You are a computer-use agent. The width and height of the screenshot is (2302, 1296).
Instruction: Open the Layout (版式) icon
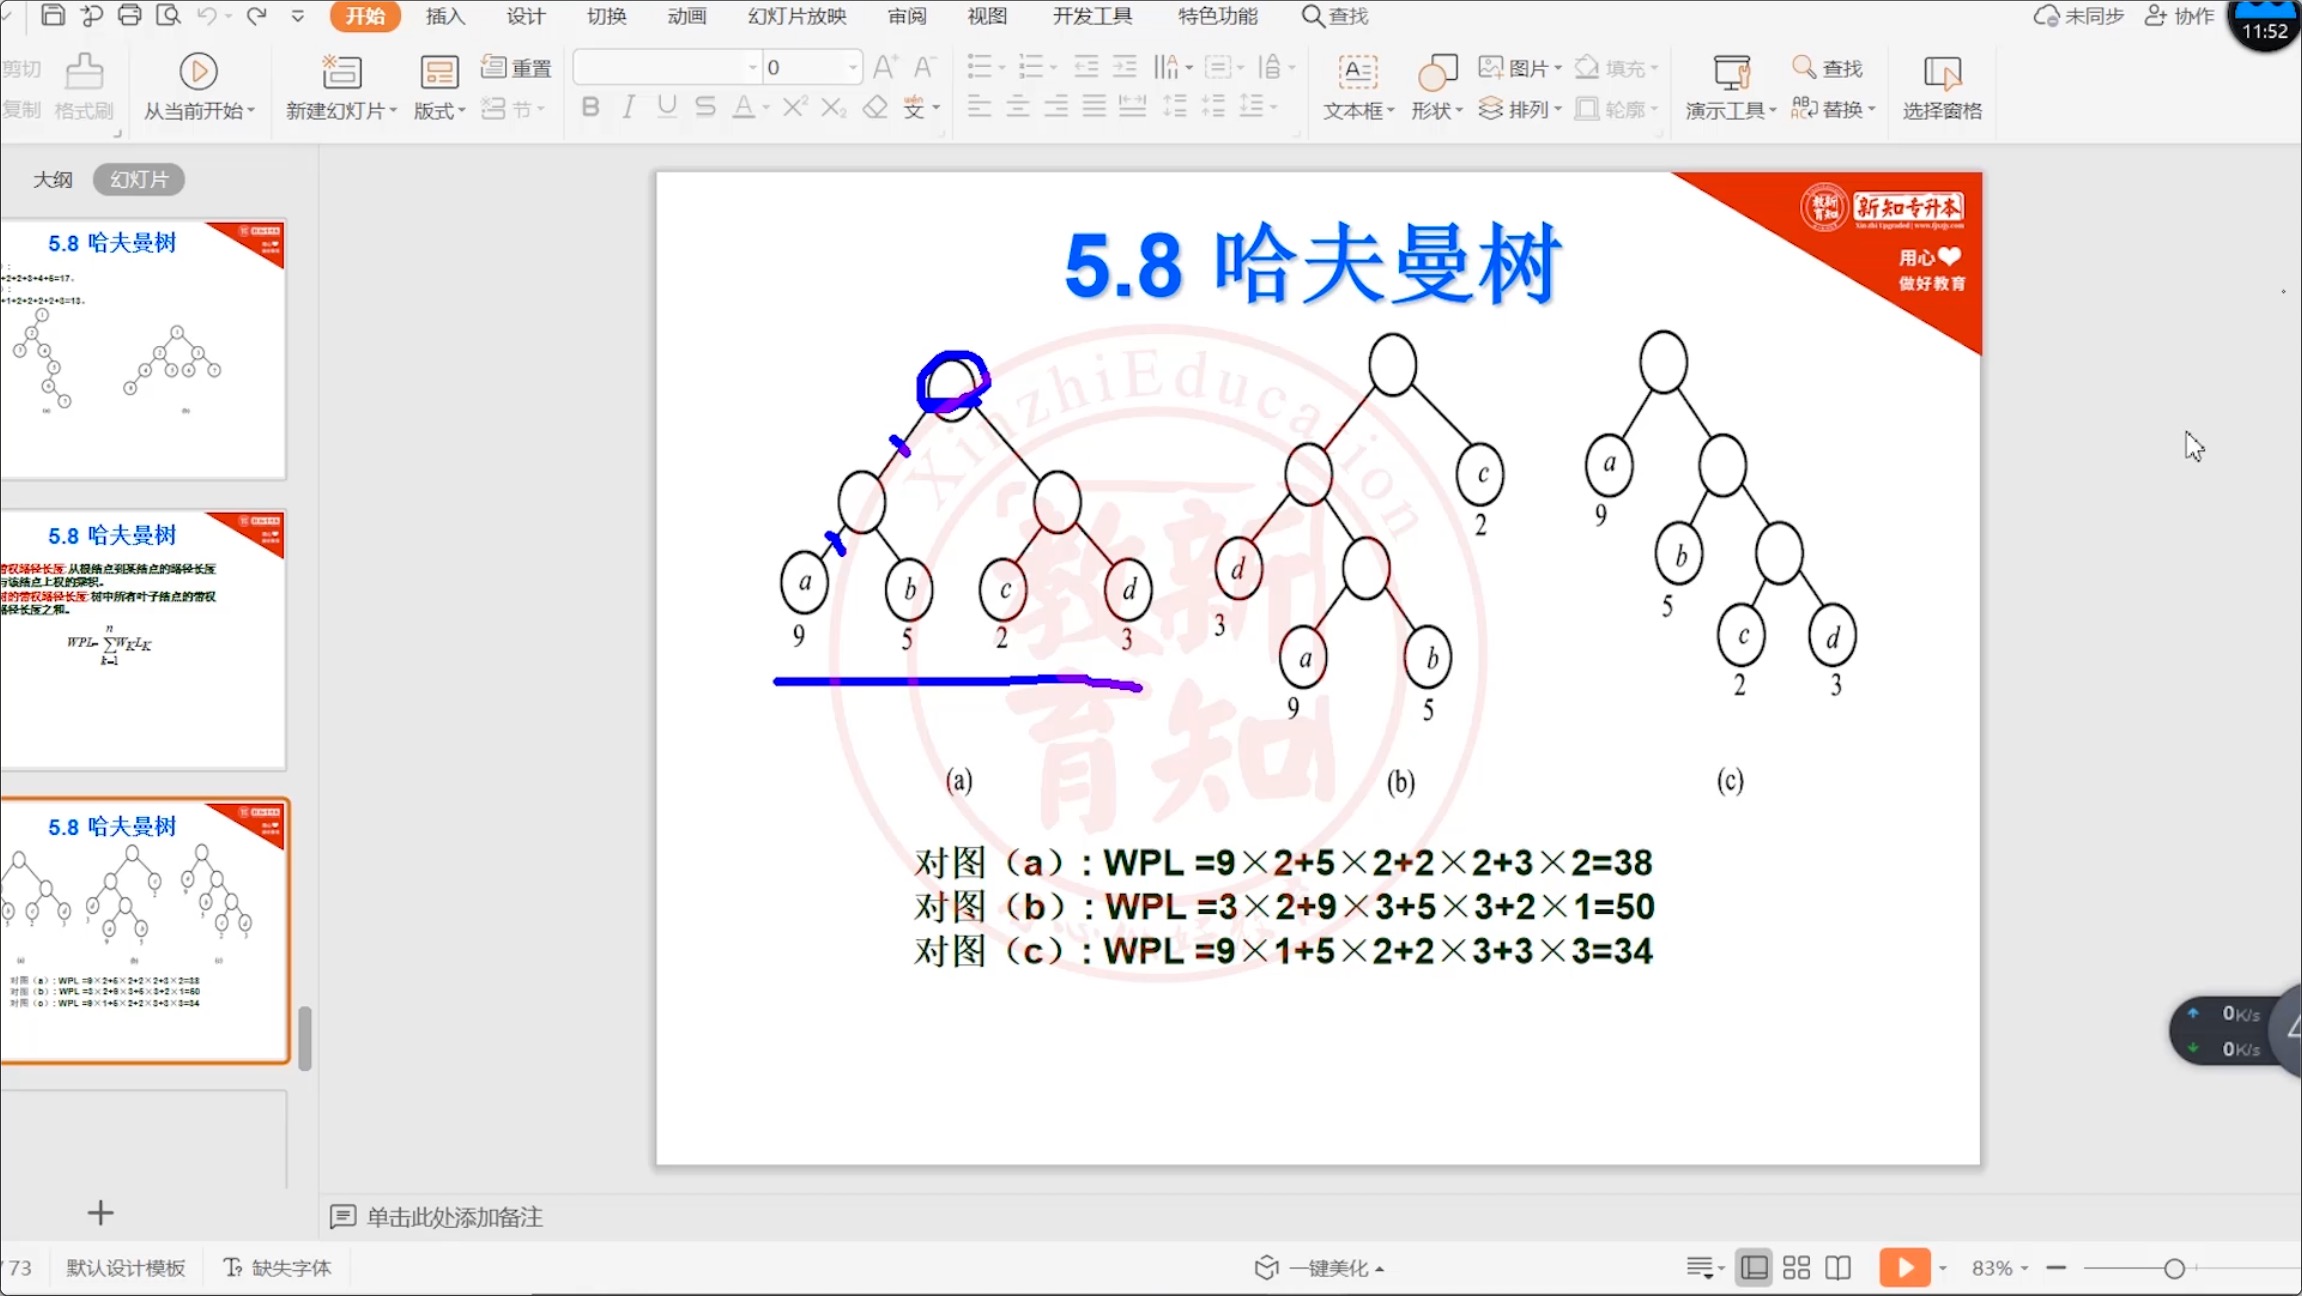click(x=439, y=72)
